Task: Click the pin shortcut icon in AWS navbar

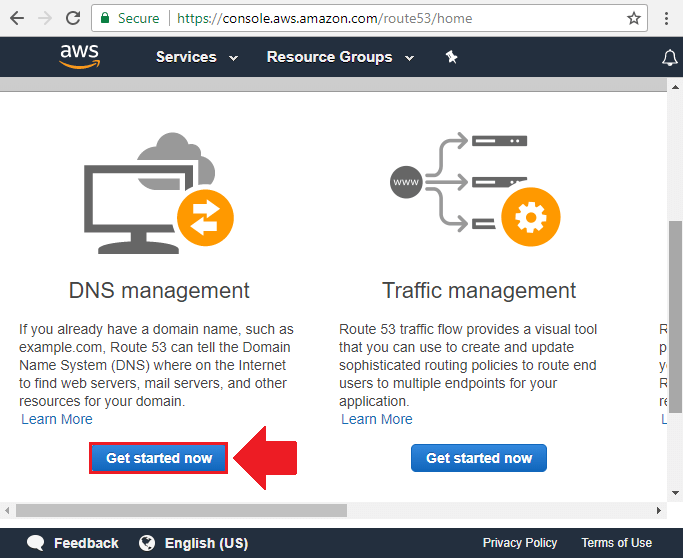Action: click(451, 57)
